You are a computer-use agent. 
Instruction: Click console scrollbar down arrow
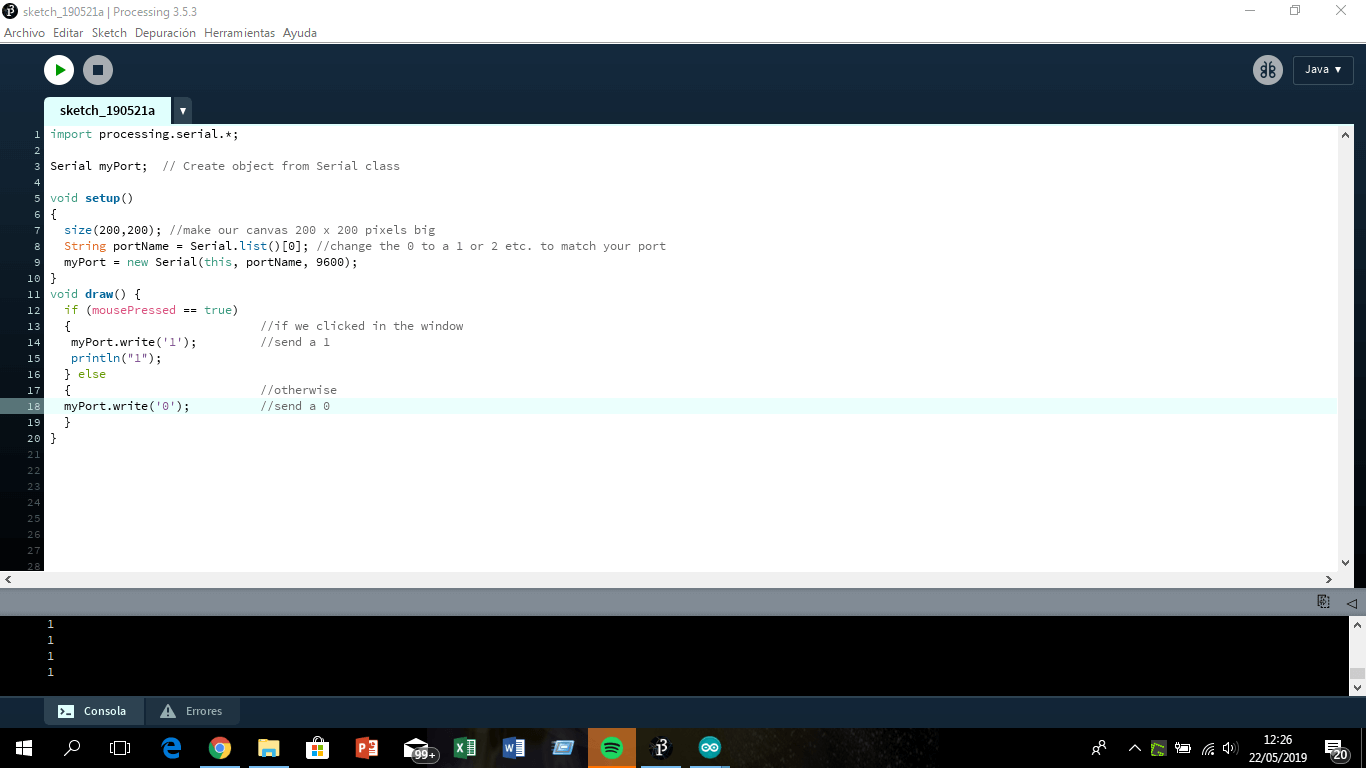(1357, 687)
